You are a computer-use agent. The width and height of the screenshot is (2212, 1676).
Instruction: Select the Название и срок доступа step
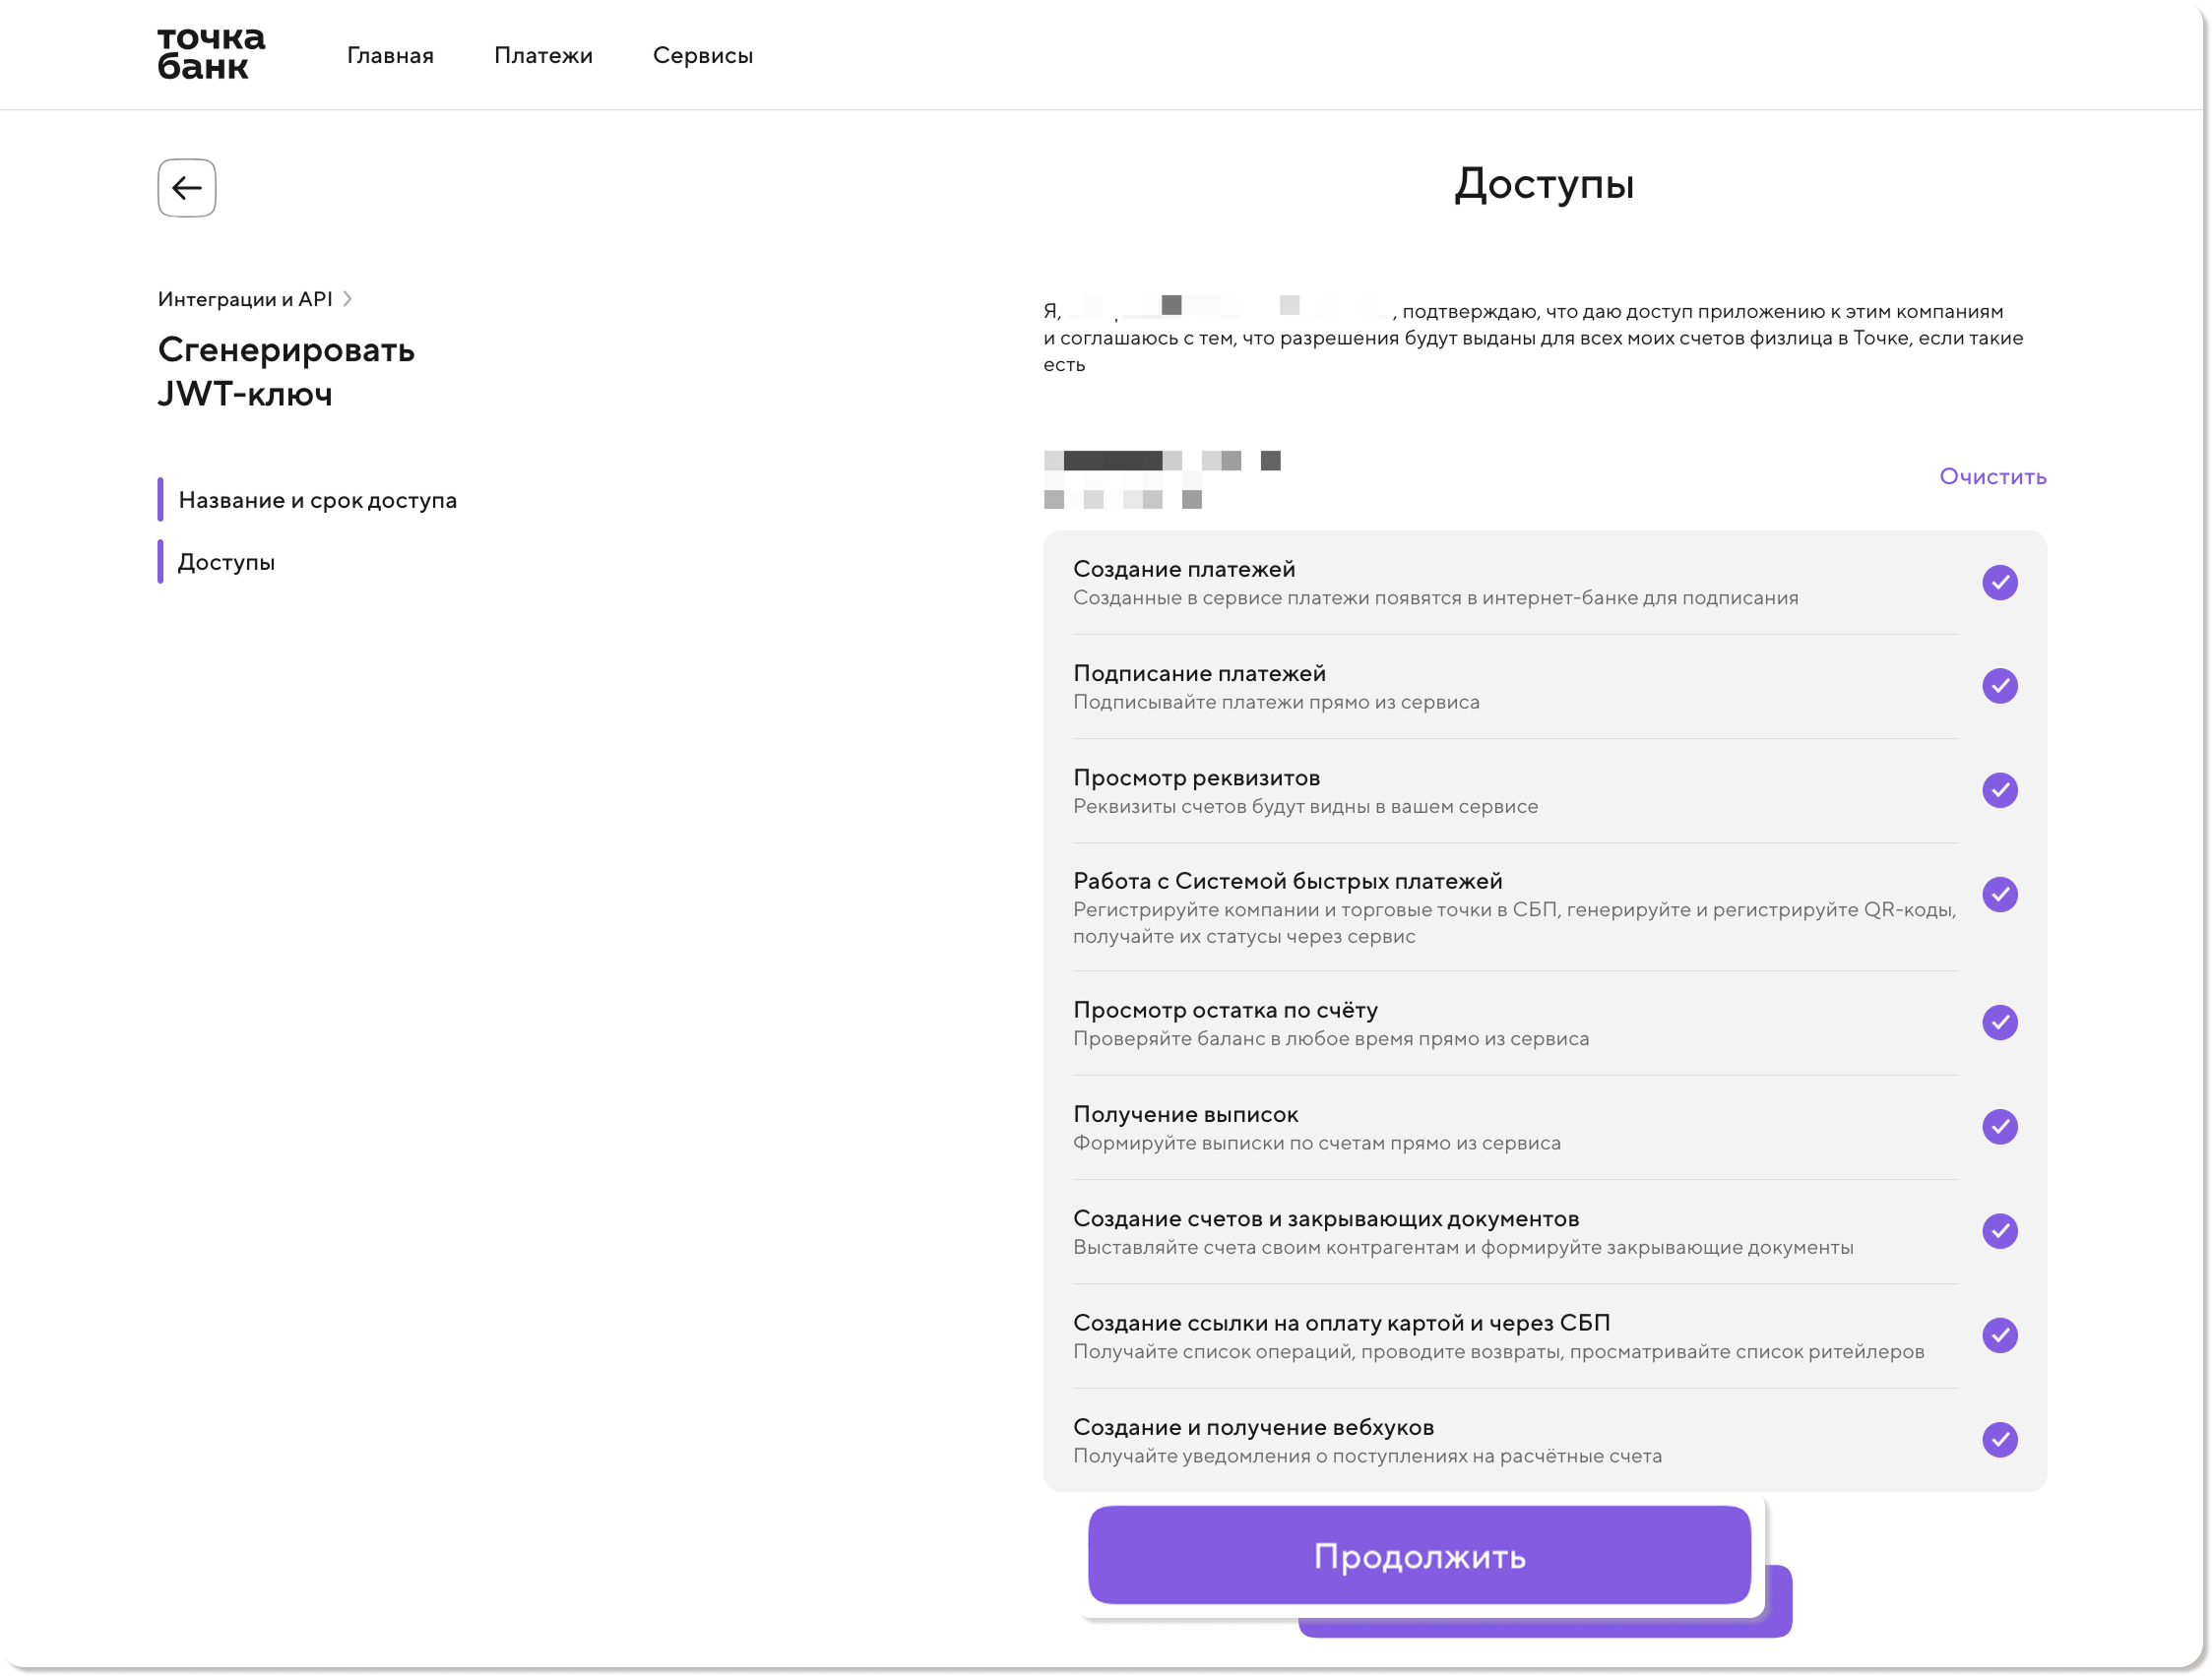[x=317, y=500]
